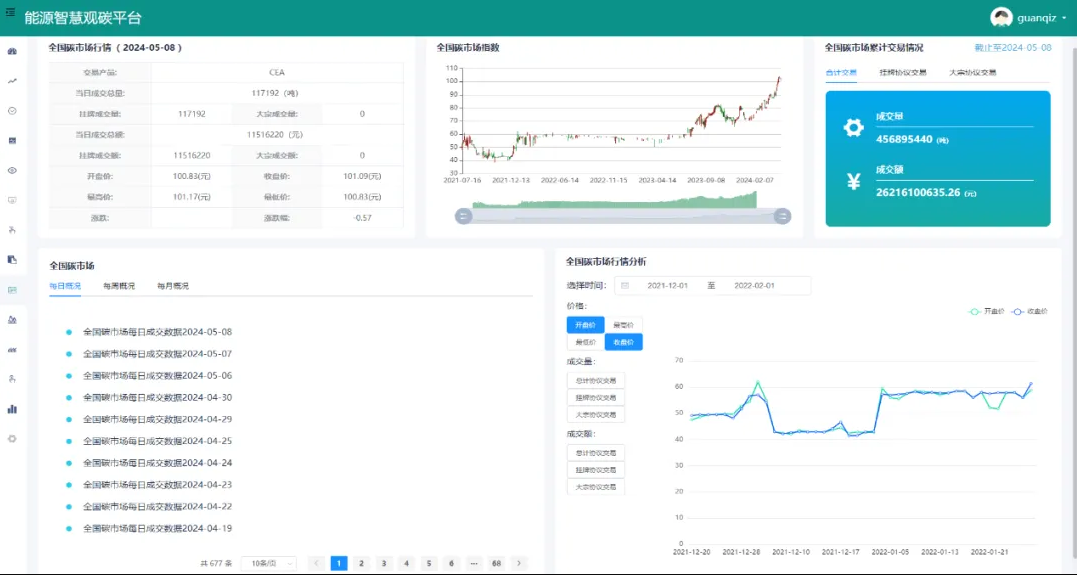Image resolution: width=1077 pixels, height=575 pixels.
Task: Click the start date field 2021-12-01
Action: 668,286
